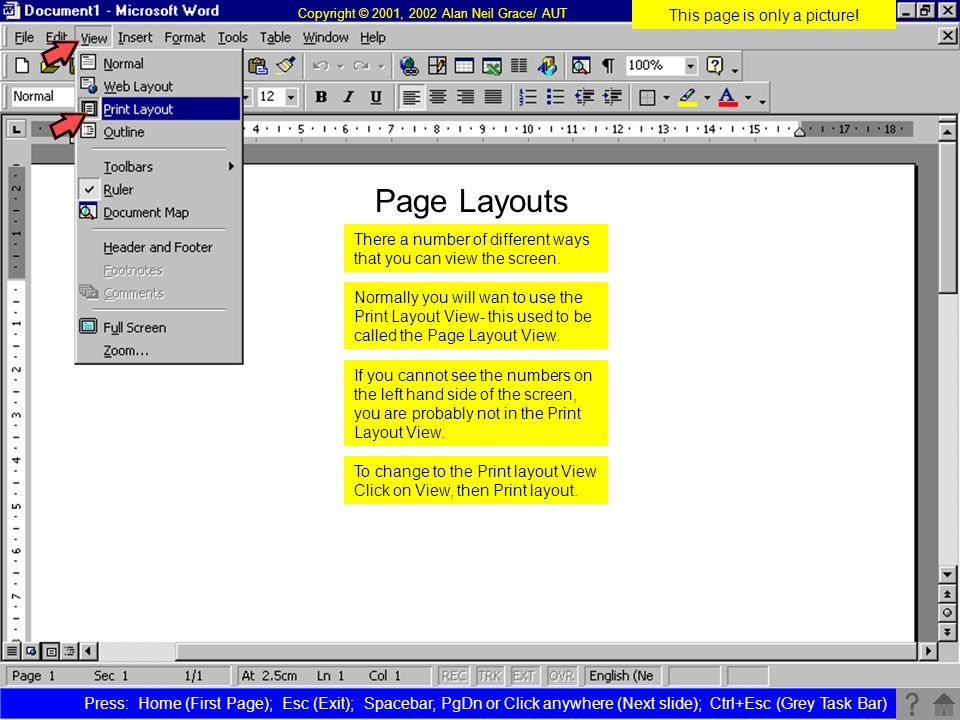Select Full Screen menu entry
Viewport: 960px width, 720px height.
[x=159, y=328]
